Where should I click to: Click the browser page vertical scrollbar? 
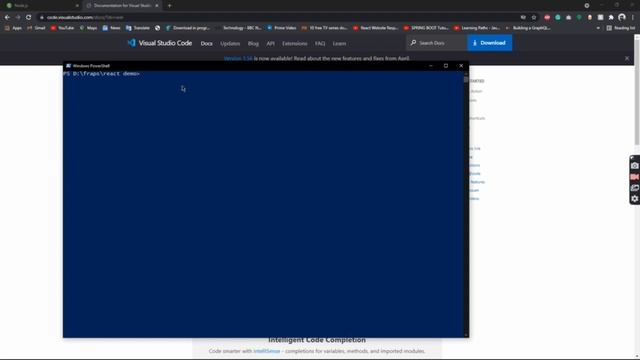(637, 92)
